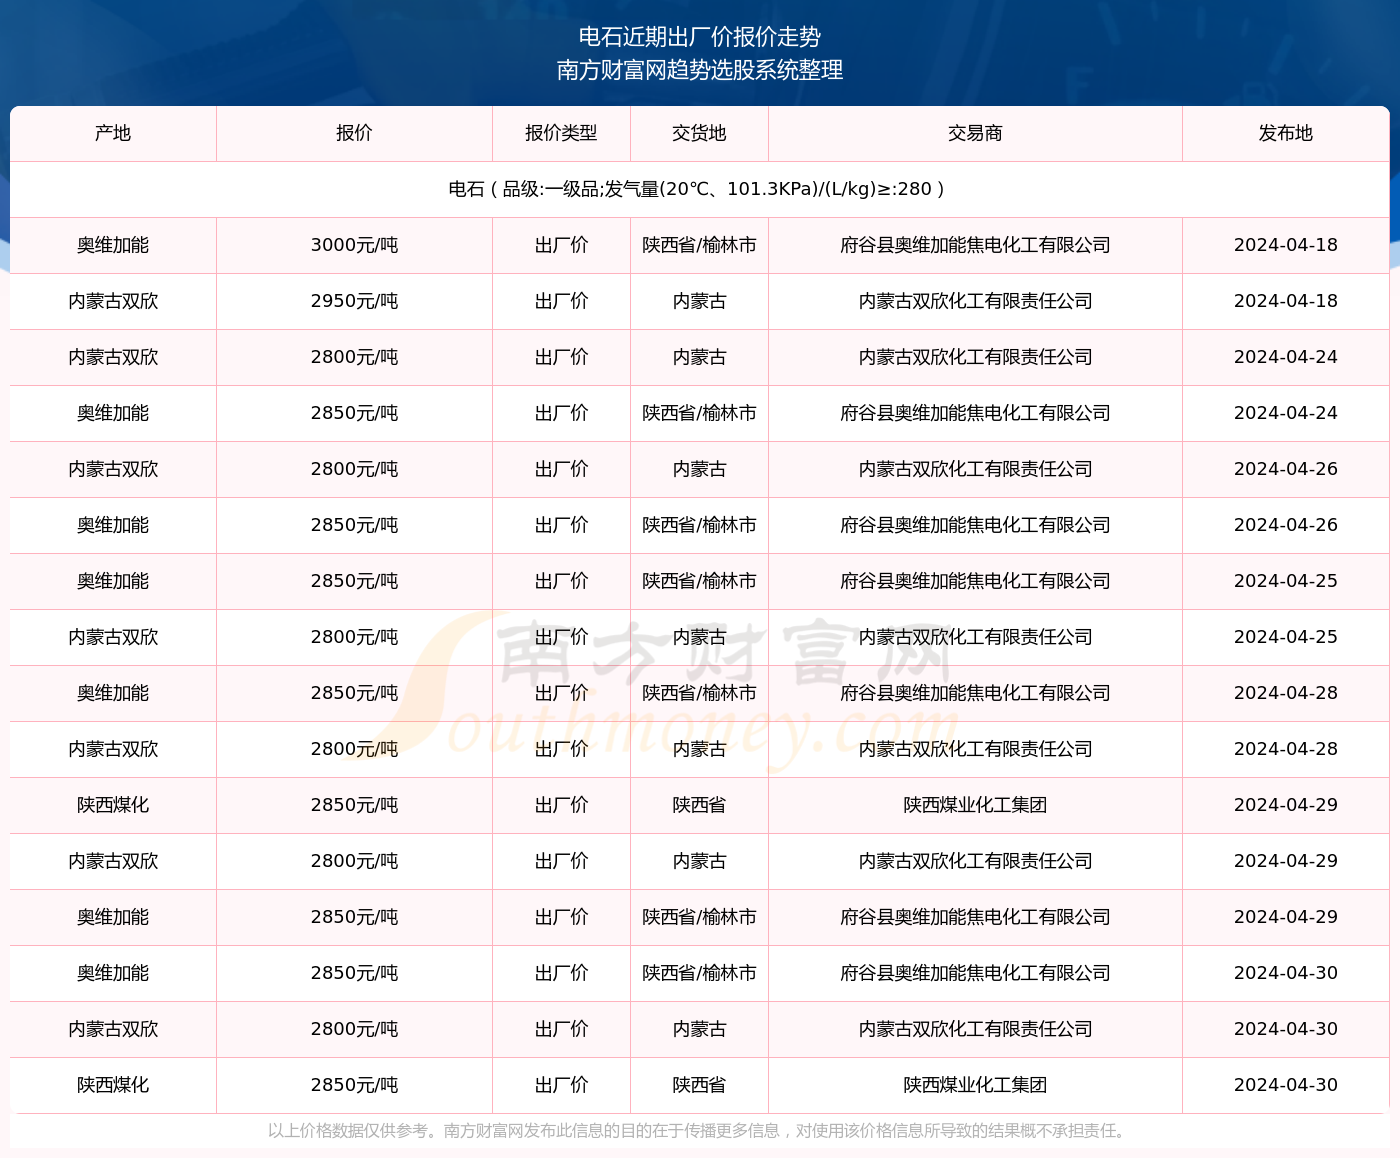Viewport: 1400px width, 1158px height.
Task: Click 2850元/吨 in the 陕西煤化 2024-04-30 row
Action: pyautogui.click(x=354, y=1085)
